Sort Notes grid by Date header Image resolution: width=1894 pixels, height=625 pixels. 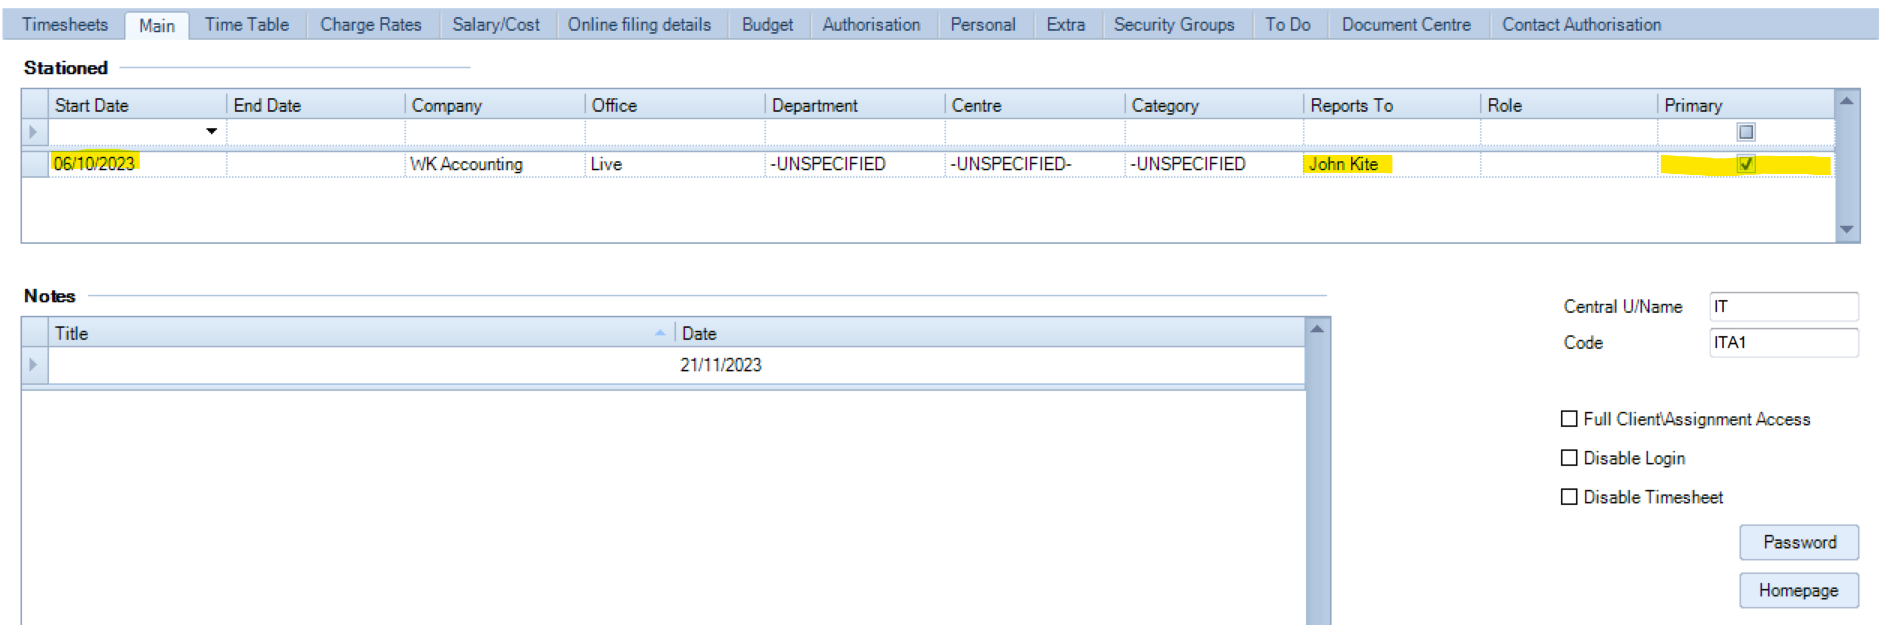point(990,333)
